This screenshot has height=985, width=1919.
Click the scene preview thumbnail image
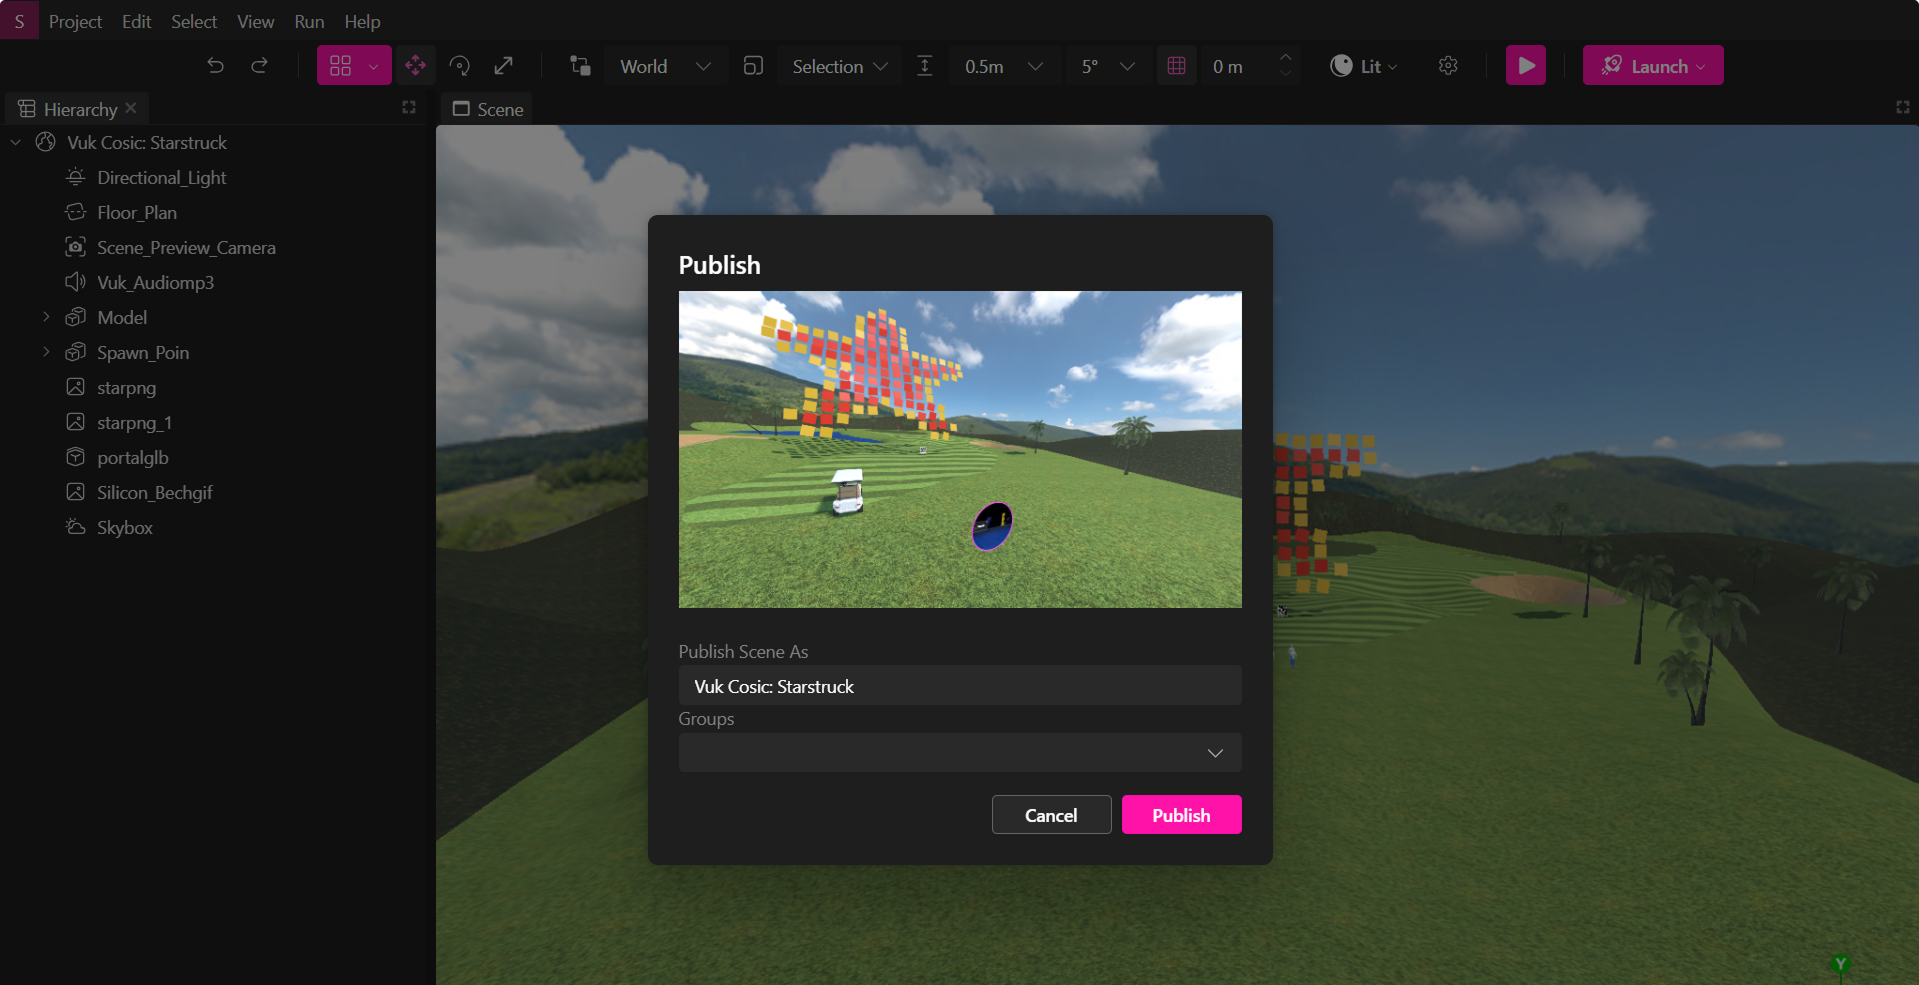(x=959, y=449)
